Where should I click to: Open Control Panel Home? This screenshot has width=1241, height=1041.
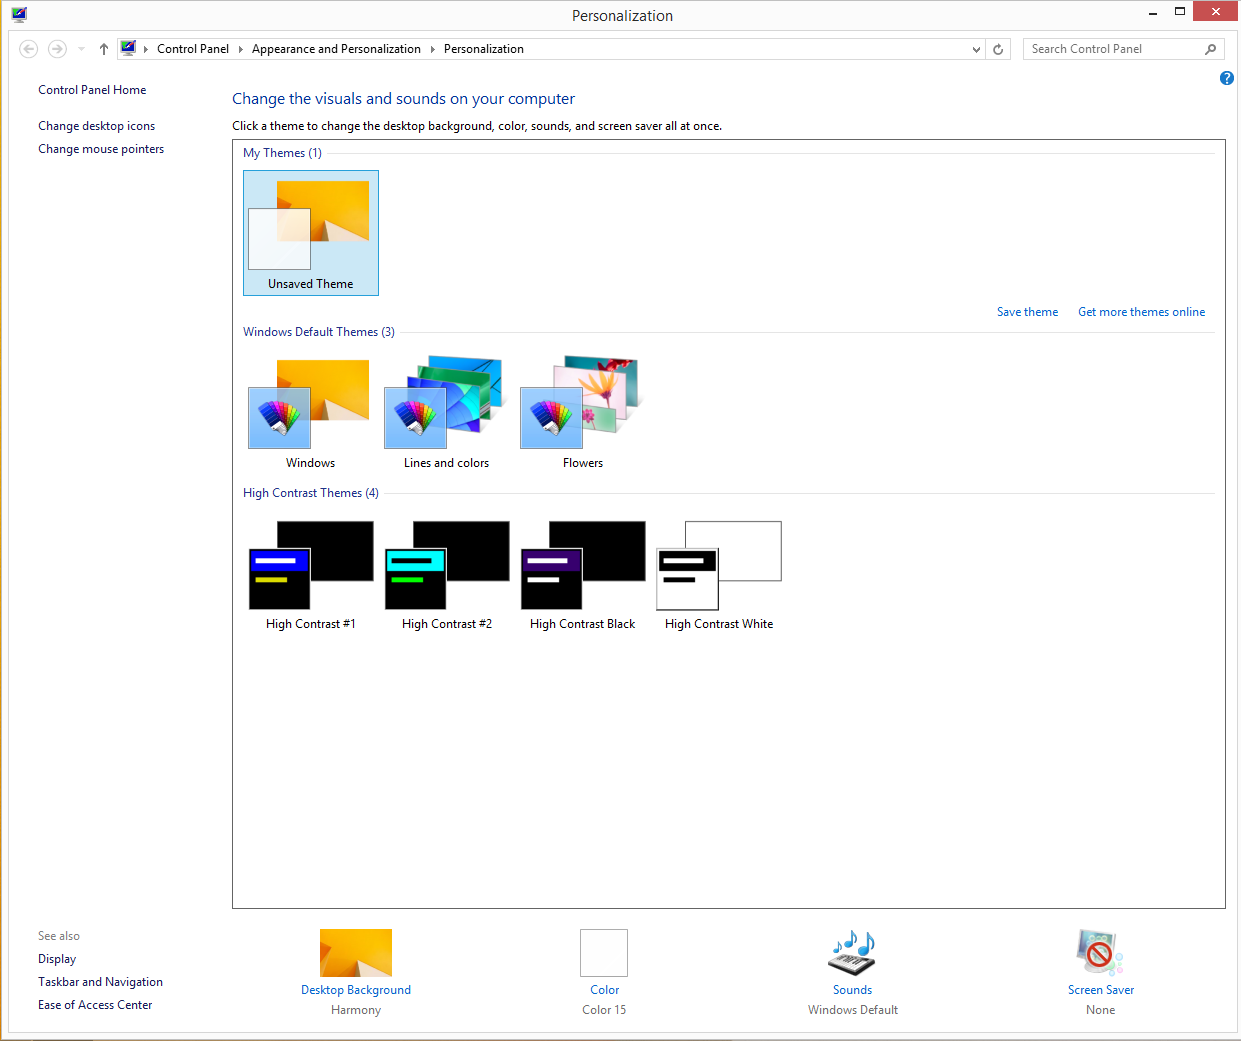point(92,90)
